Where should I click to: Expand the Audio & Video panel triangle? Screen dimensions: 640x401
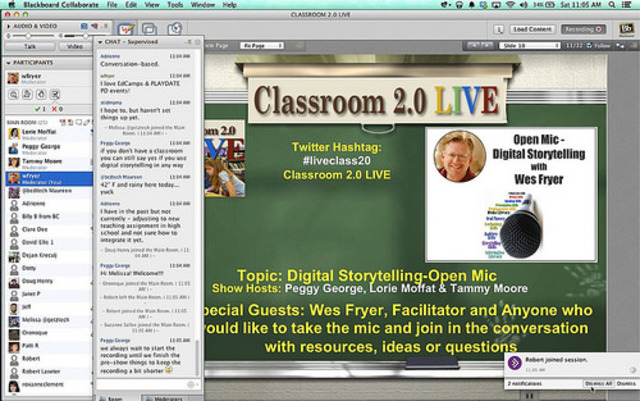click(x=9, y=26)
